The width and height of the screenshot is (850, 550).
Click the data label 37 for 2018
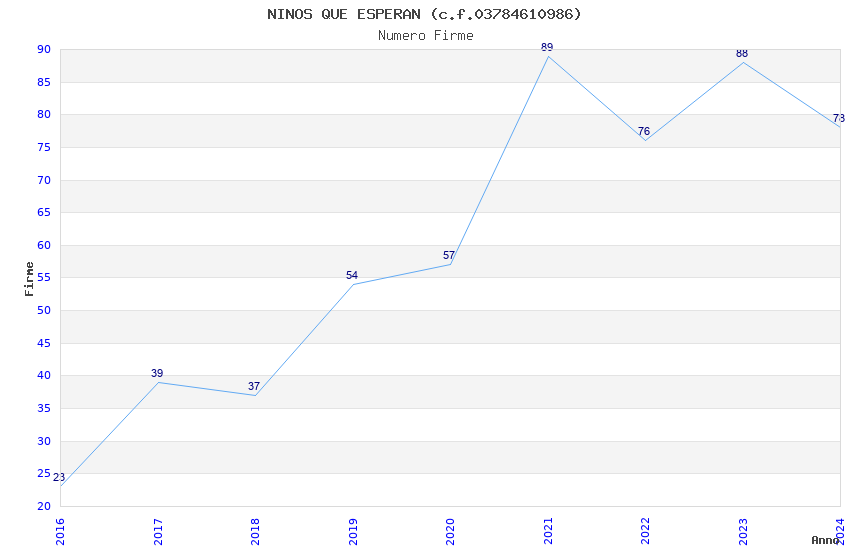point(254,386)
